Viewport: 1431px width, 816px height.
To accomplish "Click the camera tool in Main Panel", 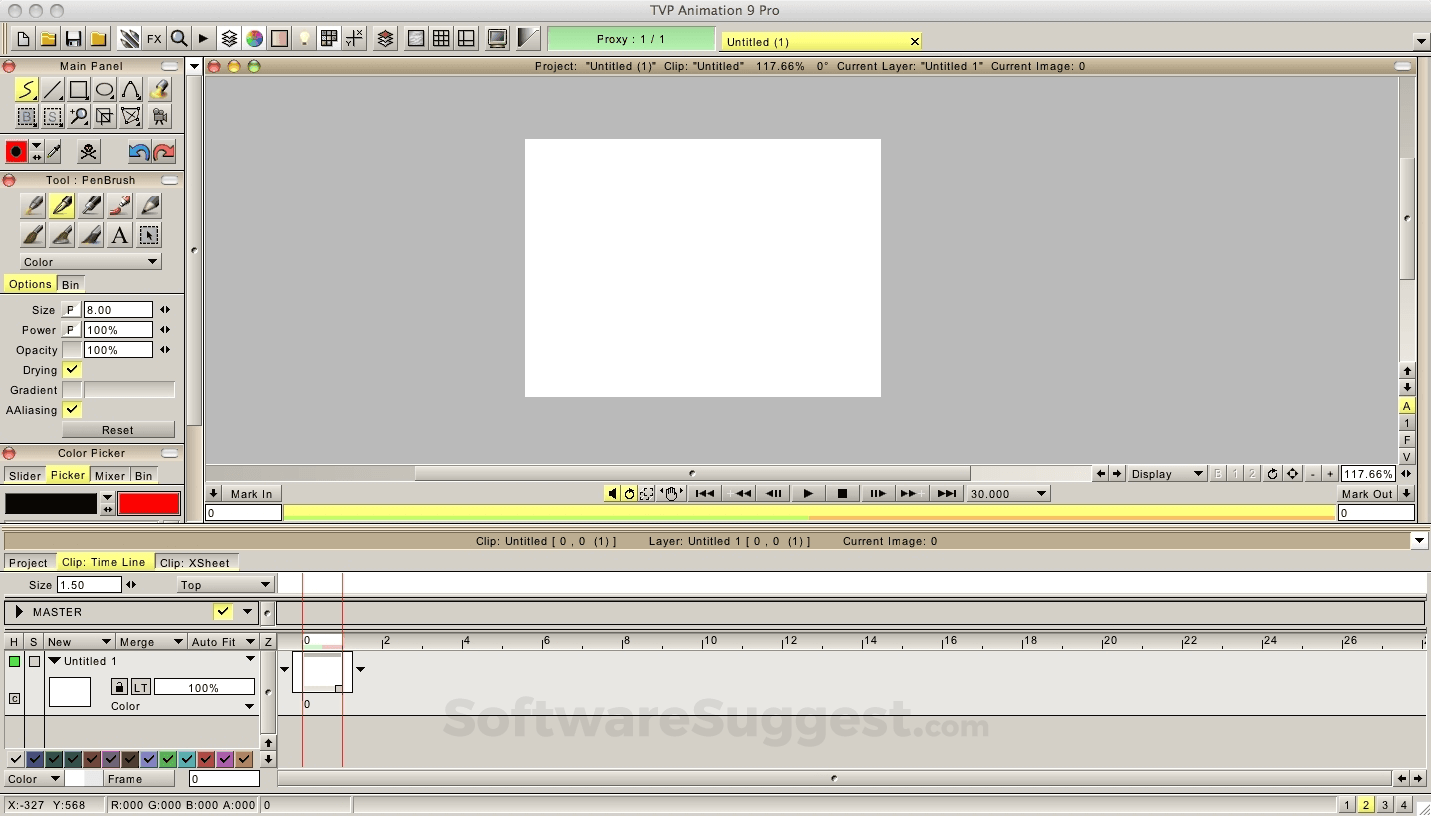I will [159, 117].
